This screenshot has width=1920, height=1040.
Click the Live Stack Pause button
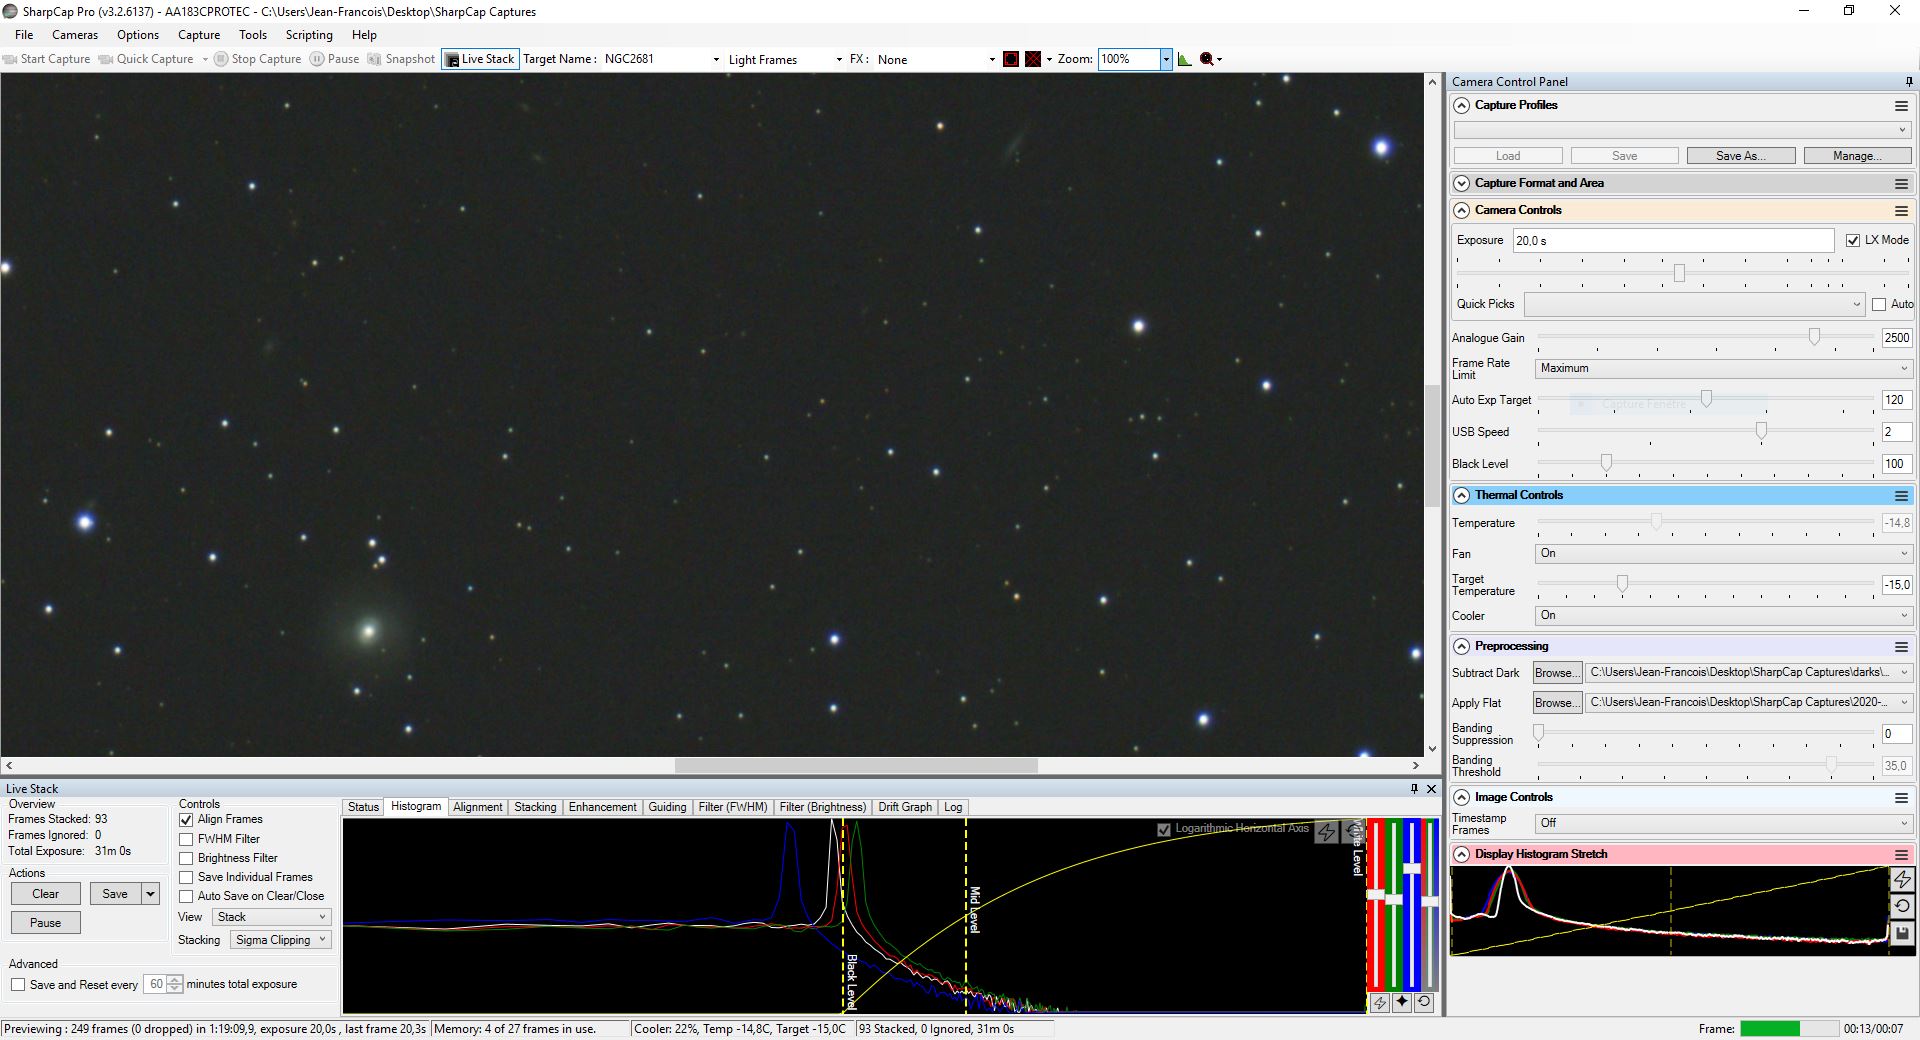(46, 923)
